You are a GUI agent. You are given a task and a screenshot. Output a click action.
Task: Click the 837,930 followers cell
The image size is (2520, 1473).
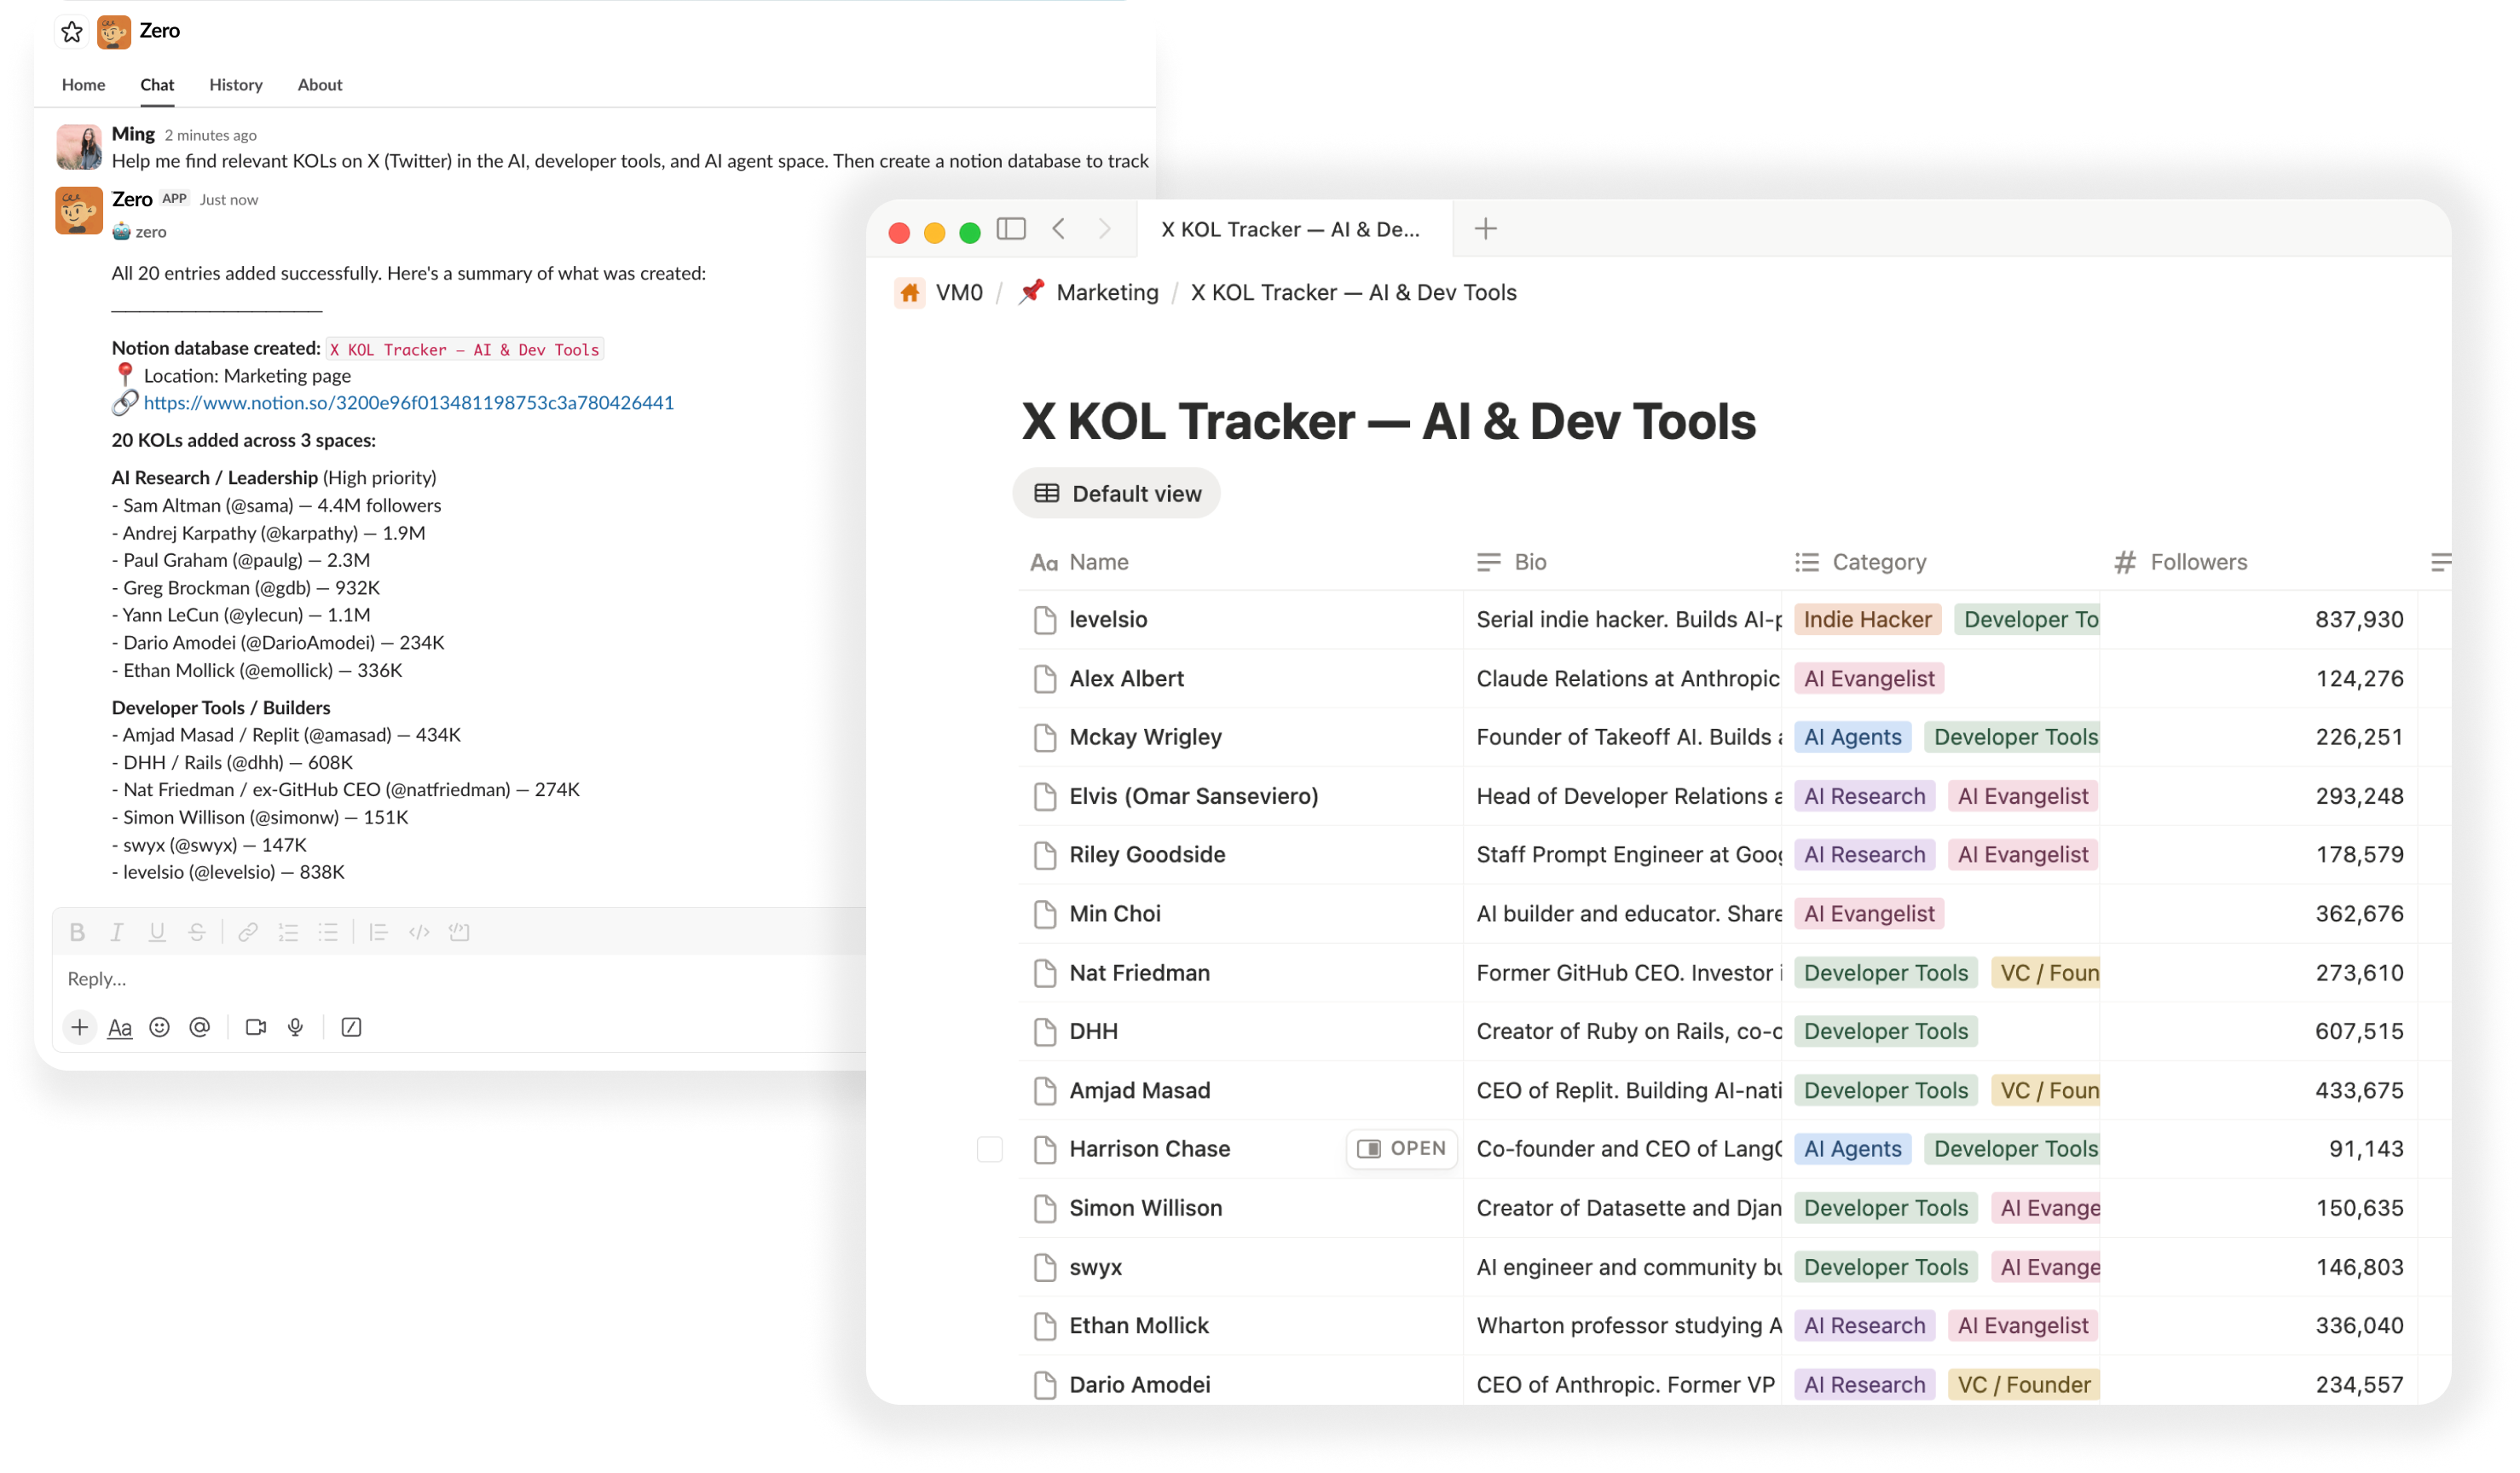(x=2259, y=620)
